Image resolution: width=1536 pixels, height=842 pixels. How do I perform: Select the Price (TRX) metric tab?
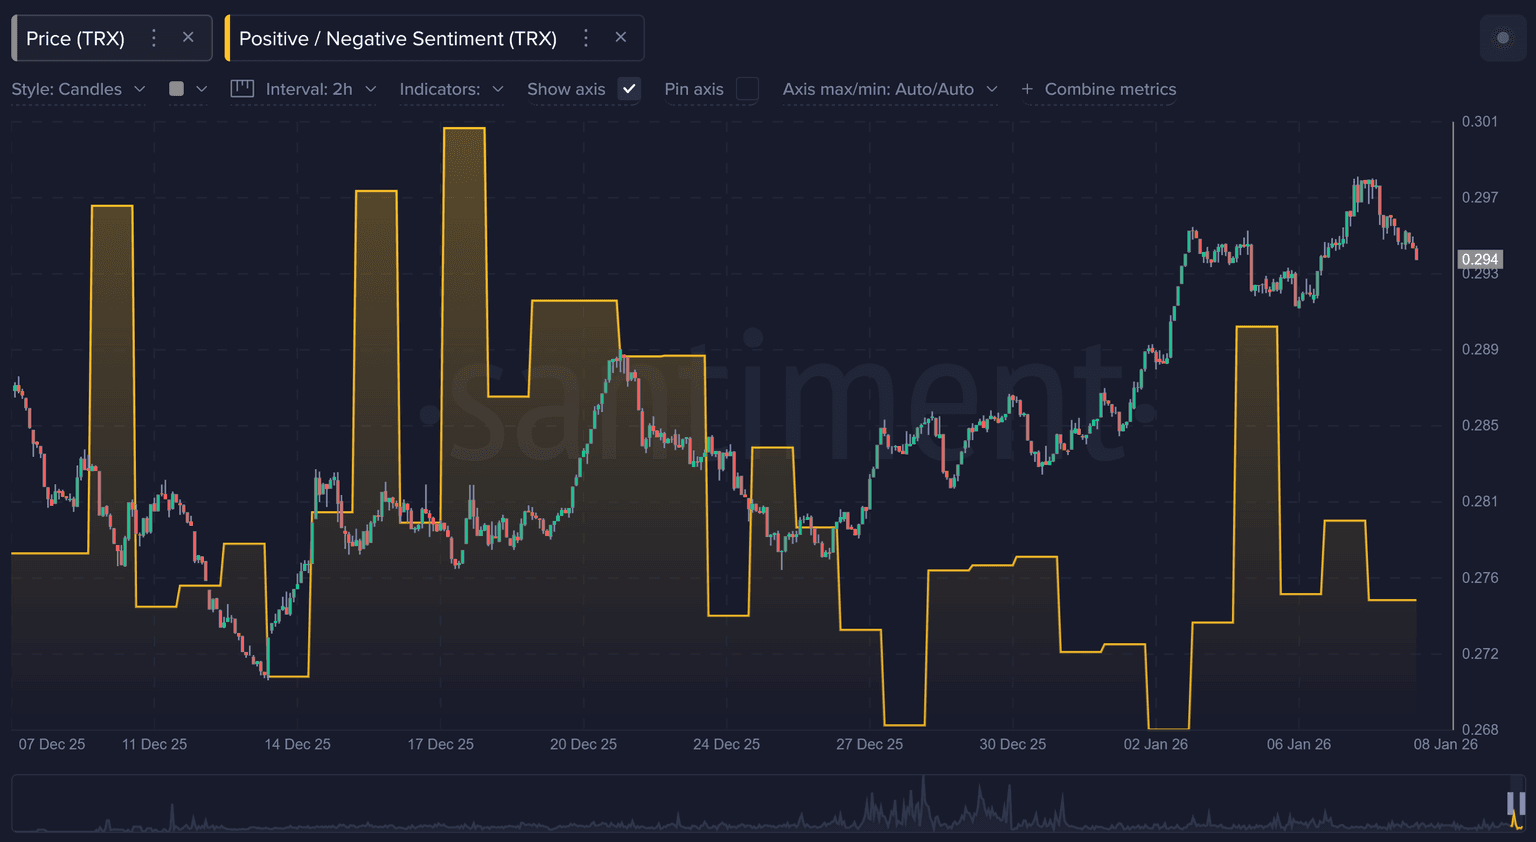[76, 38]
